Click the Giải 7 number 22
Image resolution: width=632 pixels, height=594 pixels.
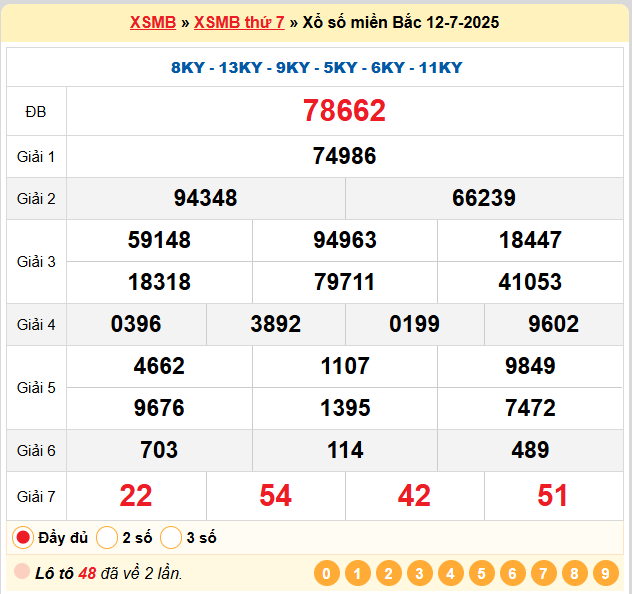[136, 496]
